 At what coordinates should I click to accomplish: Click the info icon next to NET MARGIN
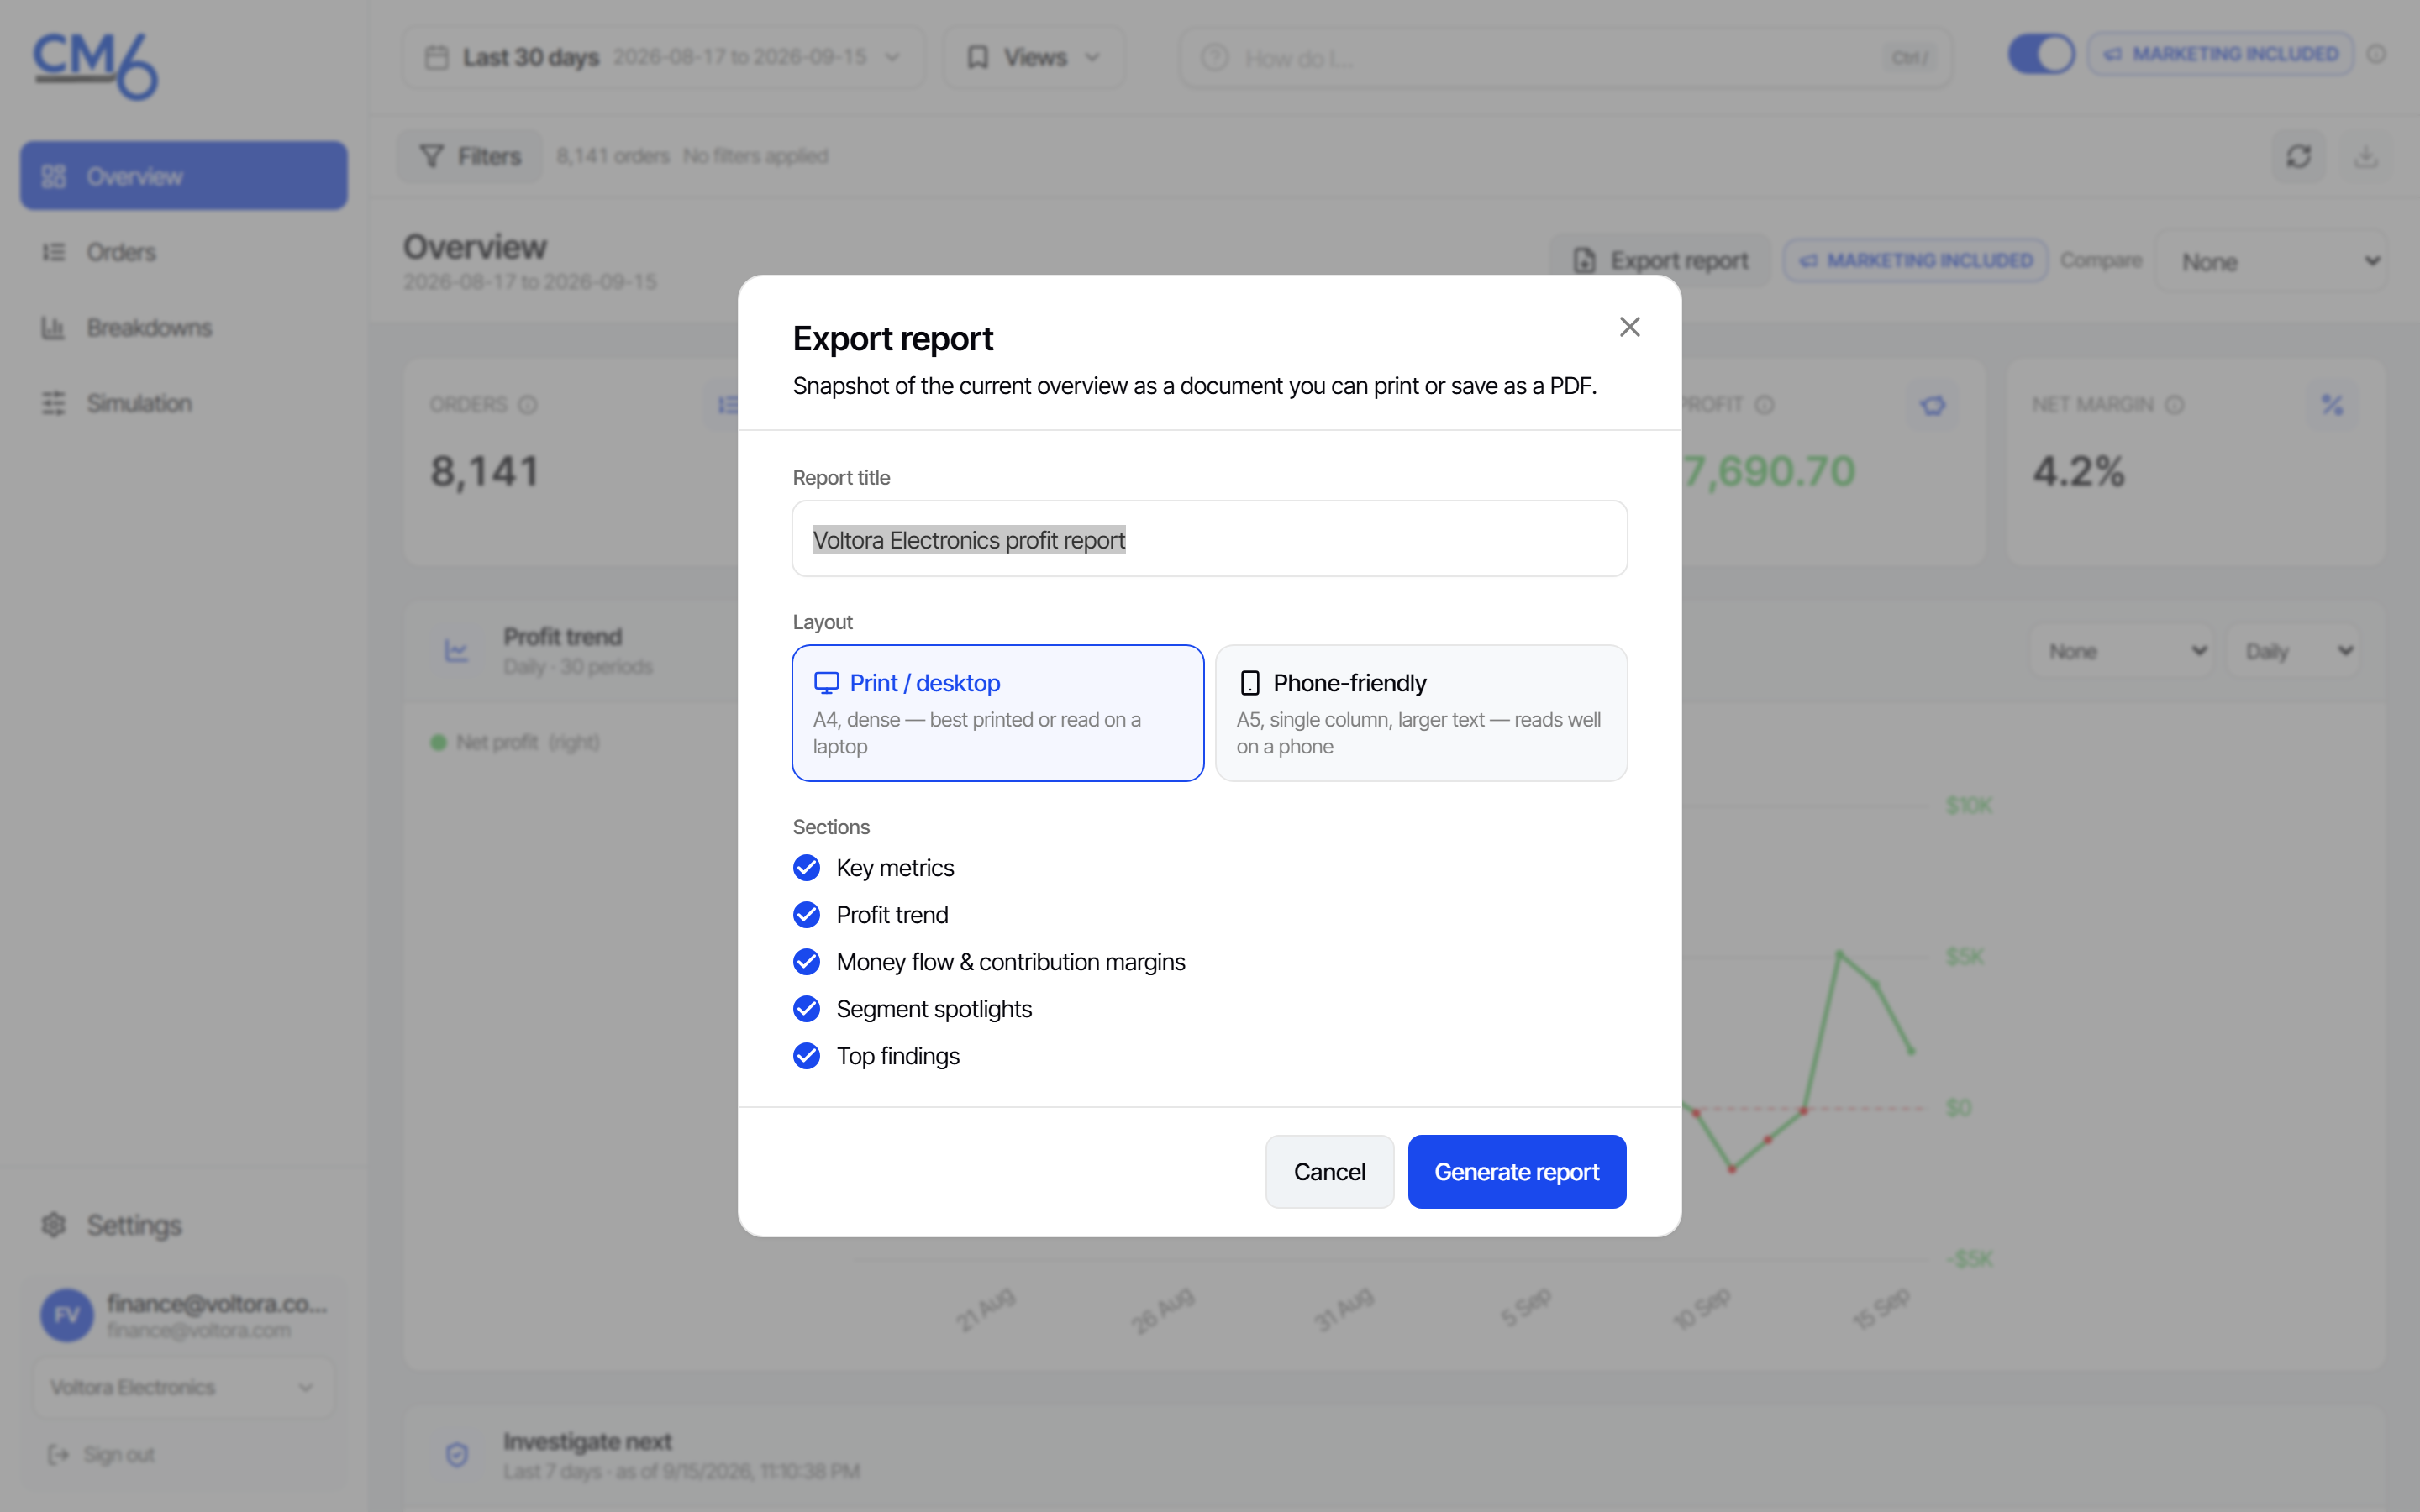pos(2174,404)
